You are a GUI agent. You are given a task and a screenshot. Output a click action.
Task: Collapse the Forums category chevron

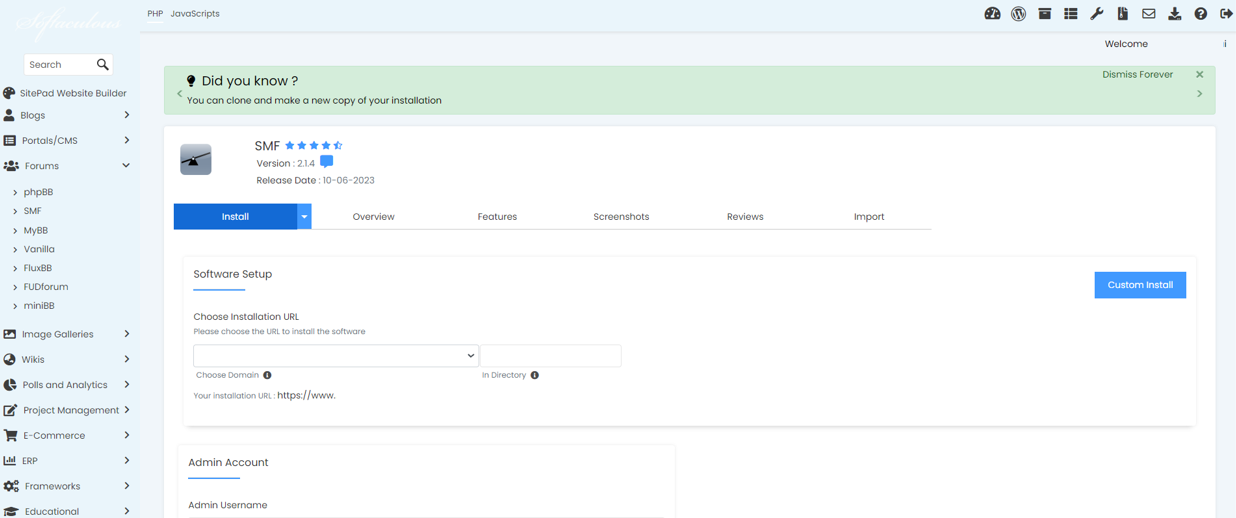click(126, 166)
